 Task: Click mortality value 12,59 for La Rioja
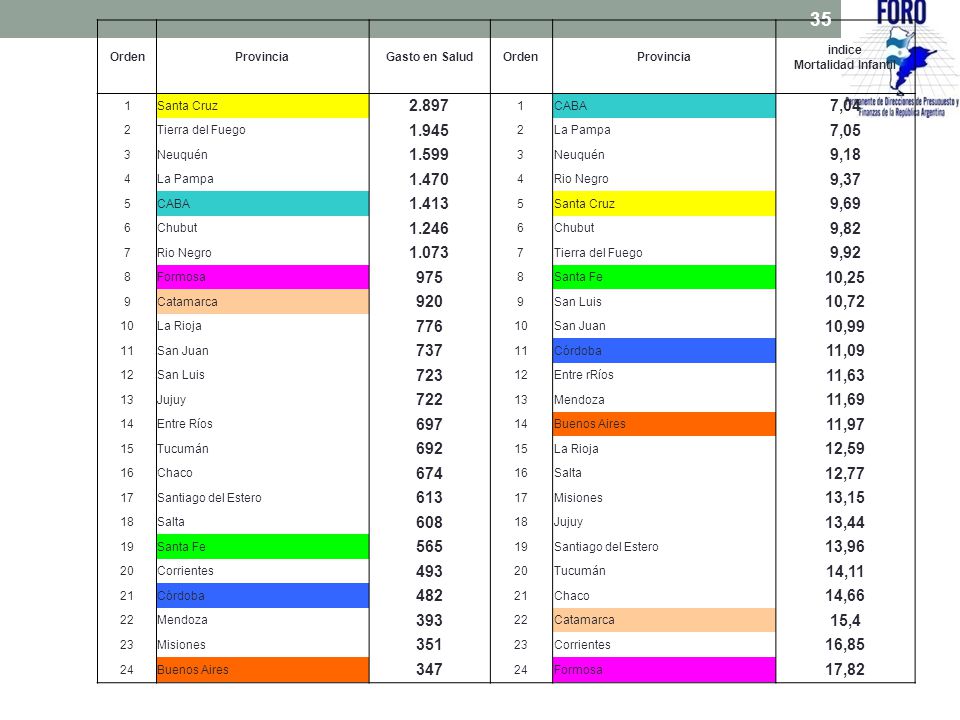(845, 448)
